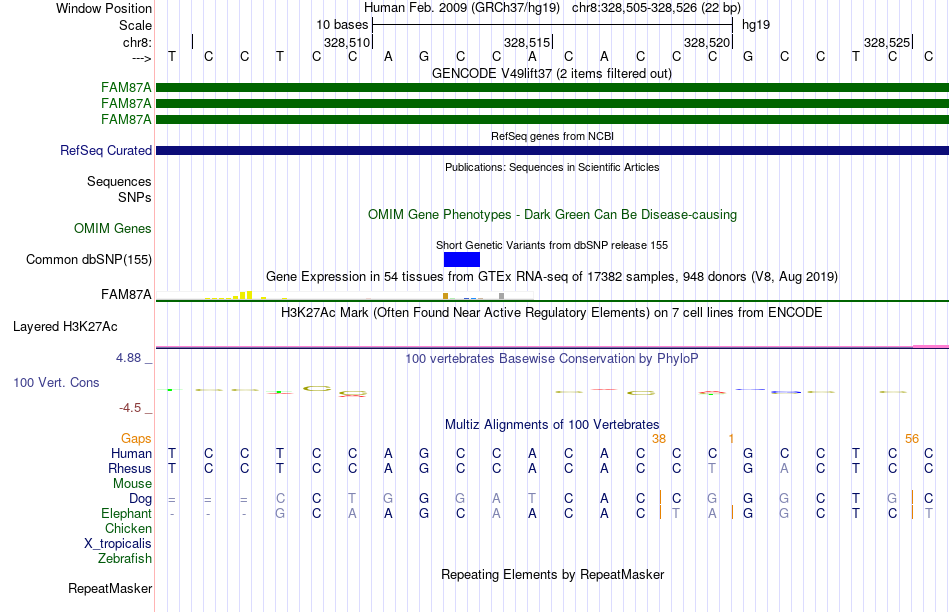Image resolution: width=950 pixels, height=612 pixels.
Task: Select the Mouse alignment row label
Action: pyautogui.click(x=132, y=484)
